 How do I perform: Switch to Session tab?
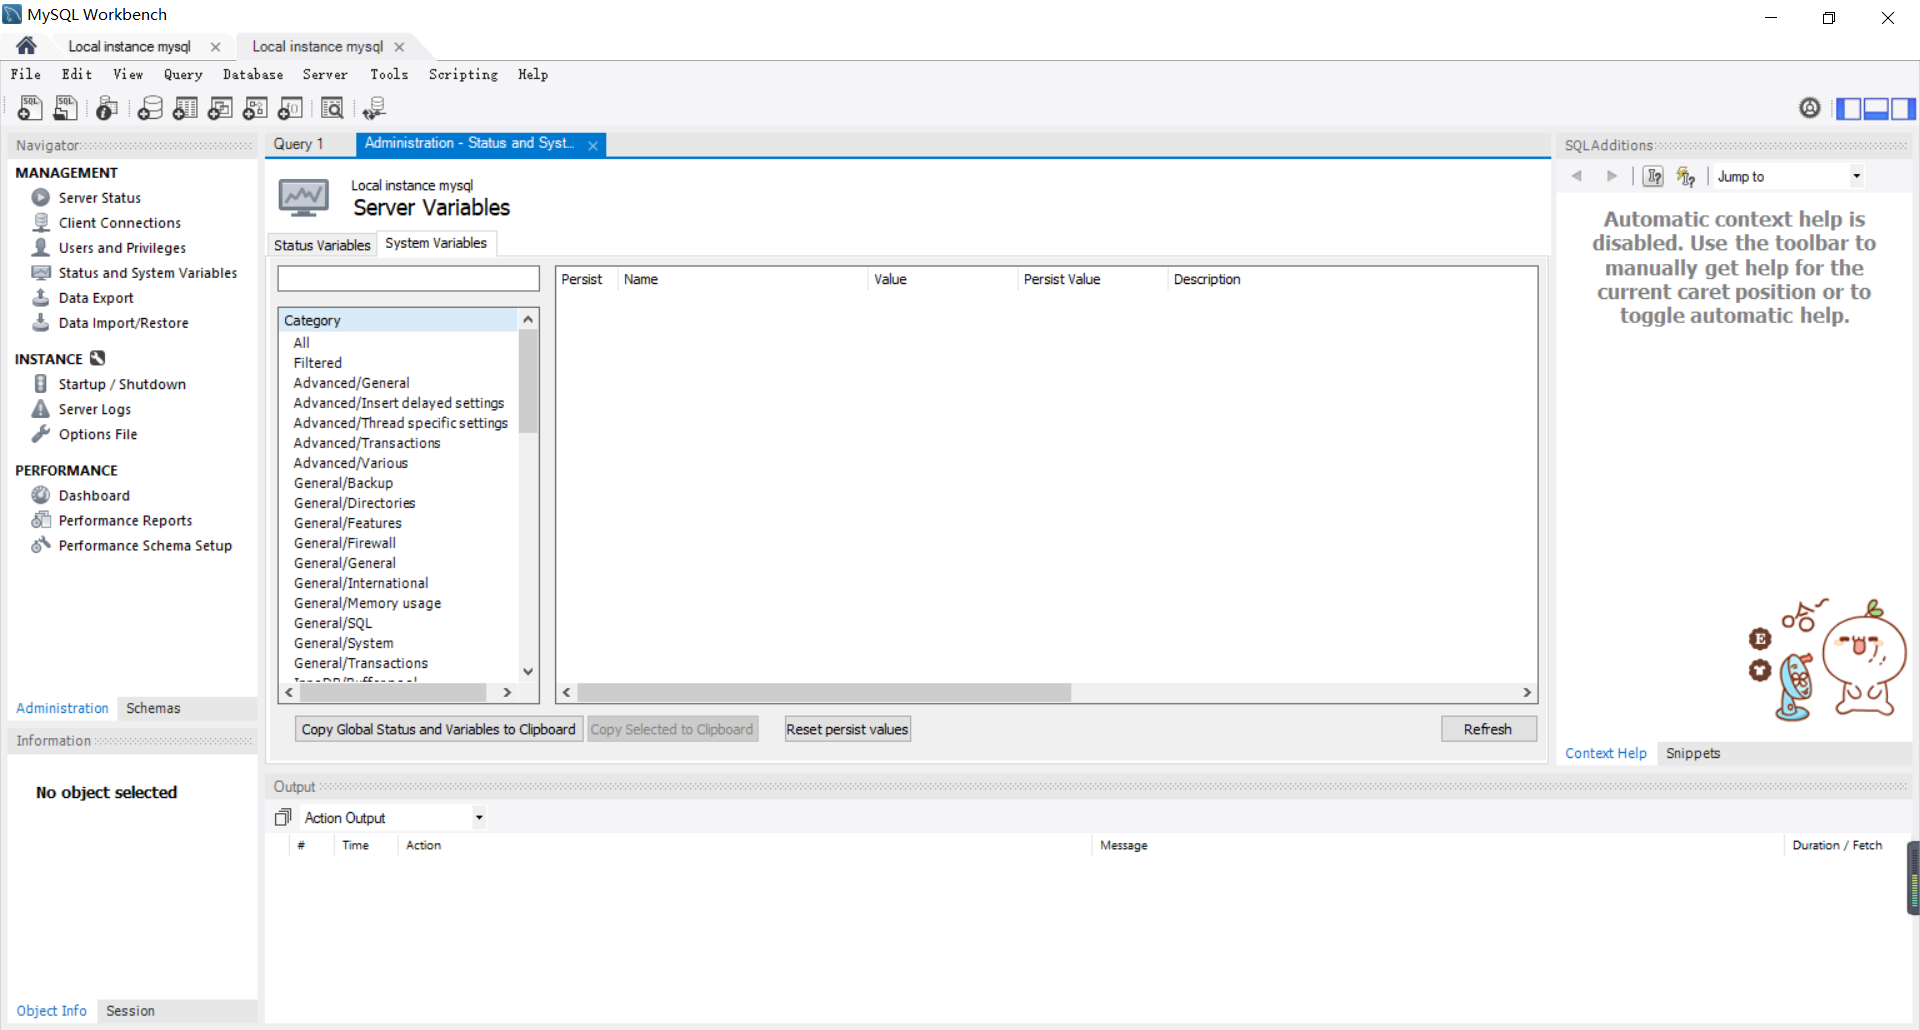coord(130,1011)
